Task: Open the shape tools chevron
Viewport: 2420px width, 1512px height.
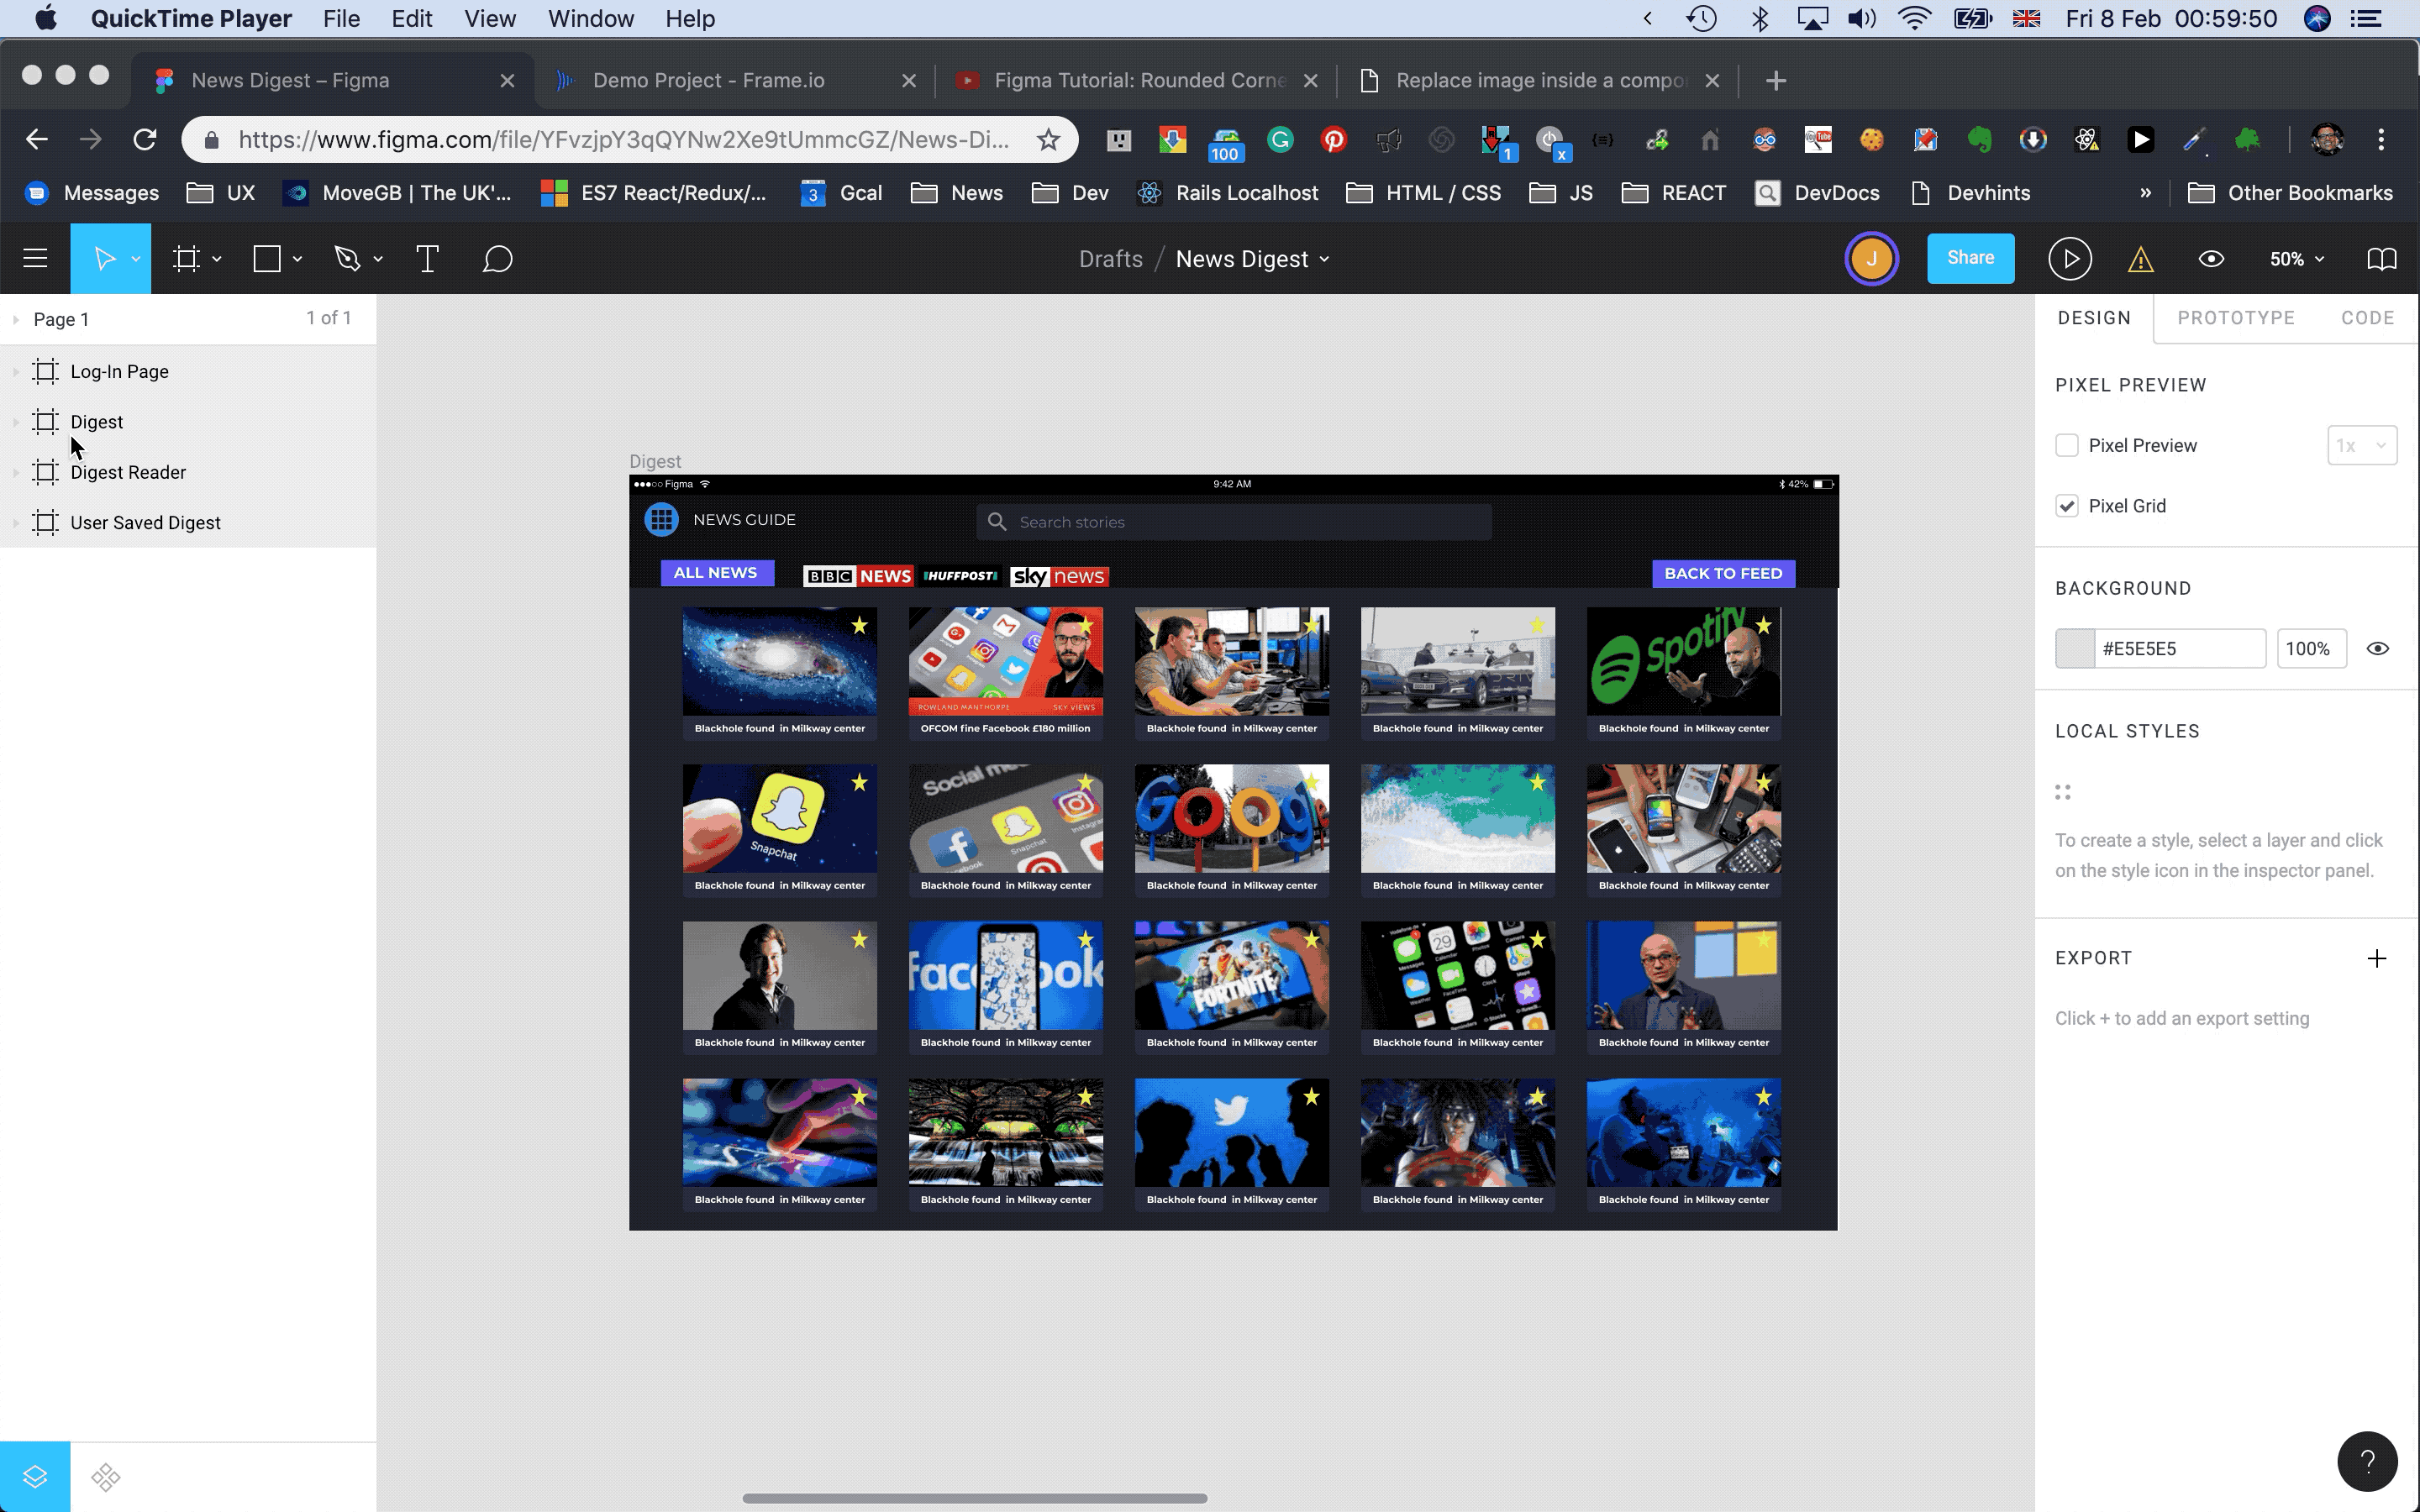Action: pos(297,260)
